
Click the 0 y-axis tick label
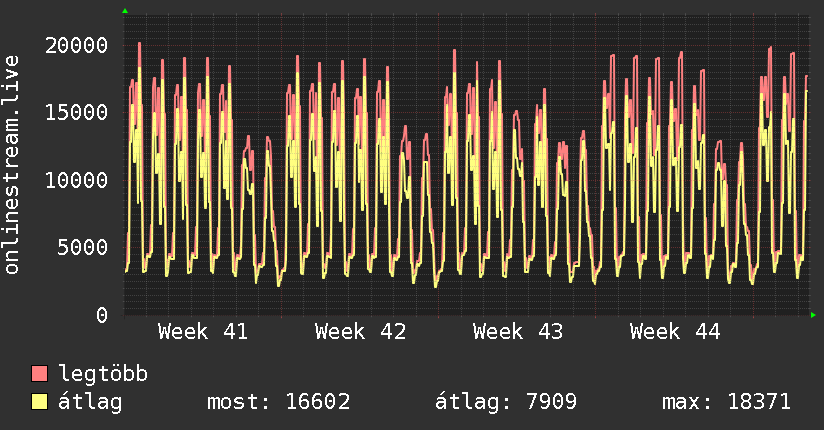(x=102, y=315)
